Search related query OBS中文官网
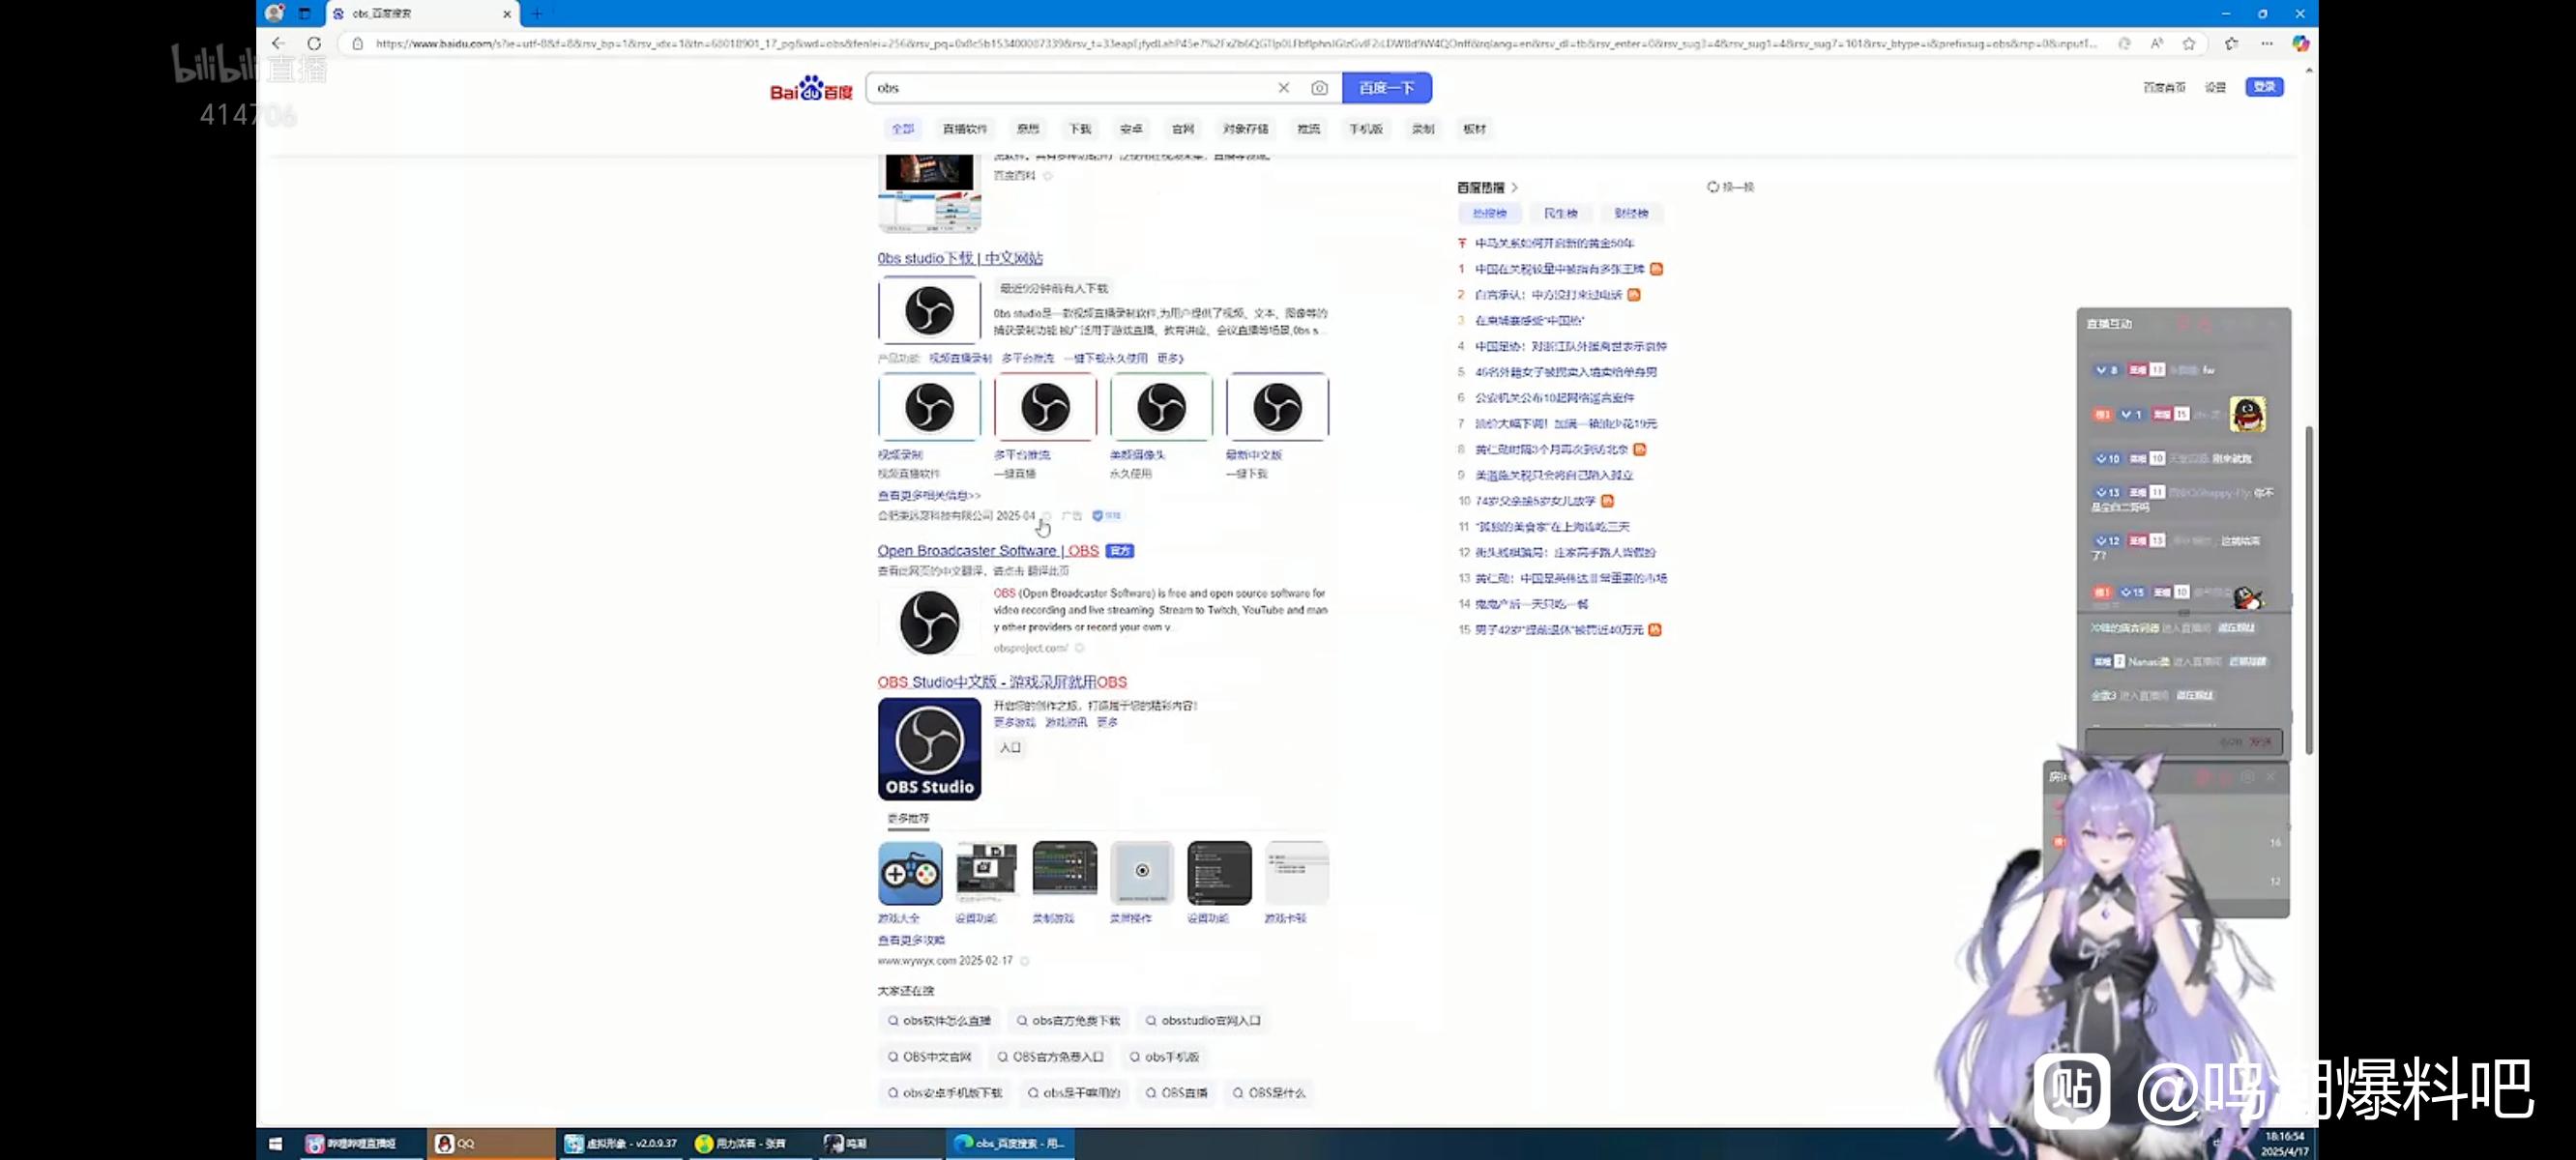Screen dimensions: 2576x1160 click(x=929, y=1057)
